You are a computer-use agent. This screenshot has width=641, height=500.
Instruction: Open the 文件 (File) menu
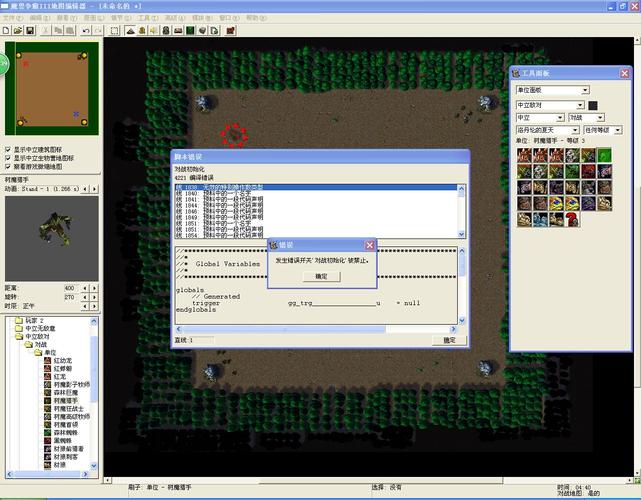13,18
